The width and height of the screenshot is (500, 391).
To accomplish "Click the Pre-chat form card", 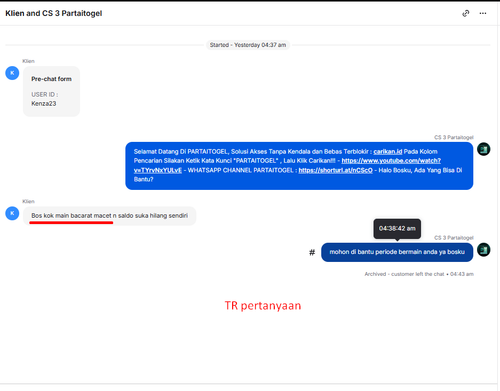I will (51, 91).
